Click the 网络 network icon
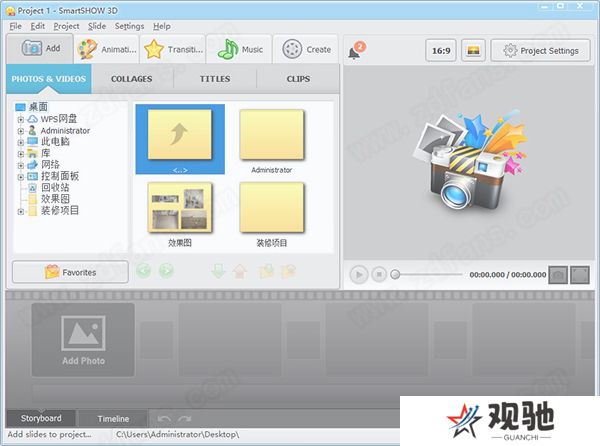 click(x=33, y=164)
